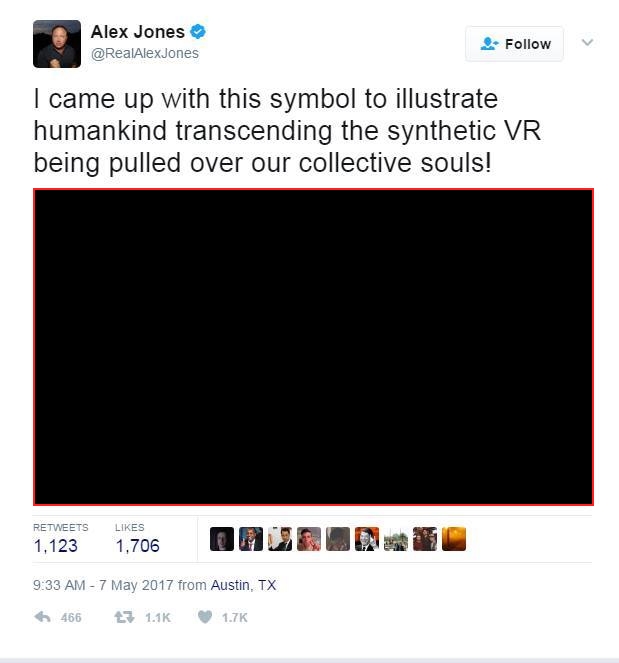This screenshot has height=663, width=619.
Task: Click the Follow button
Action: (x=514, y=44)
